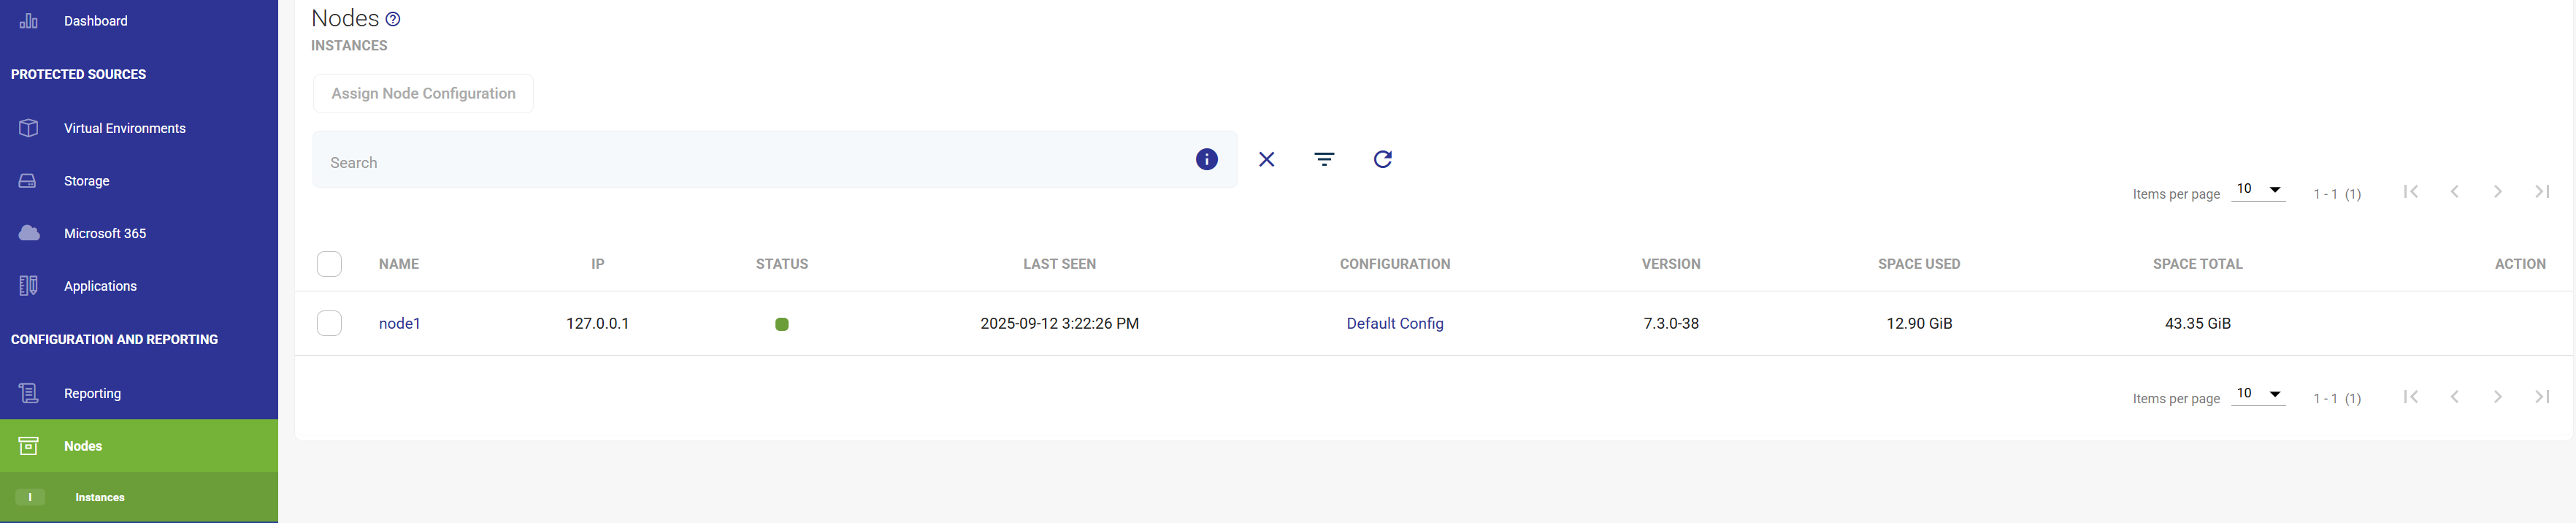
Task: Open the Default Config link
Action: click(1394, 323)
